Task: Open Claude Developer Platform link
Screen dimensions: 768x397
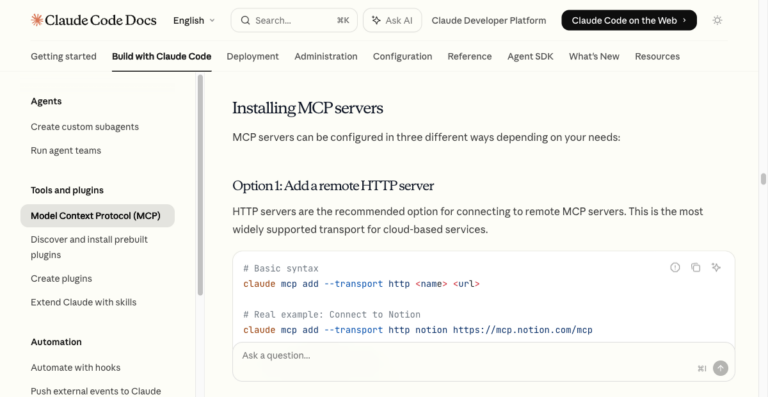Action: pyautogui.click(x=488, y=21)
